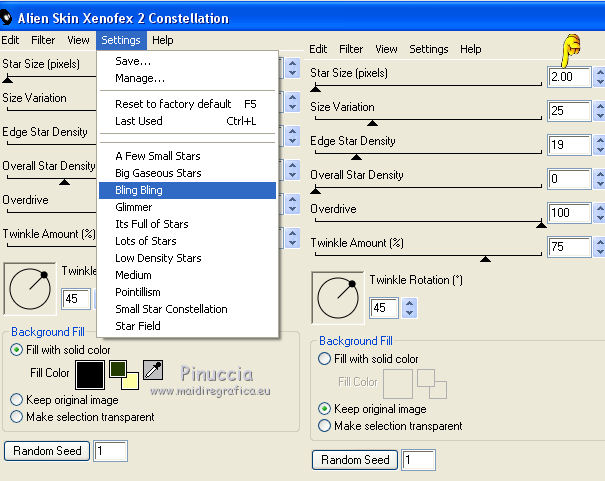Viewport: 605px width, 481px height.
Task: Click right Overall Star Density stepper
Action: (600, 179)
